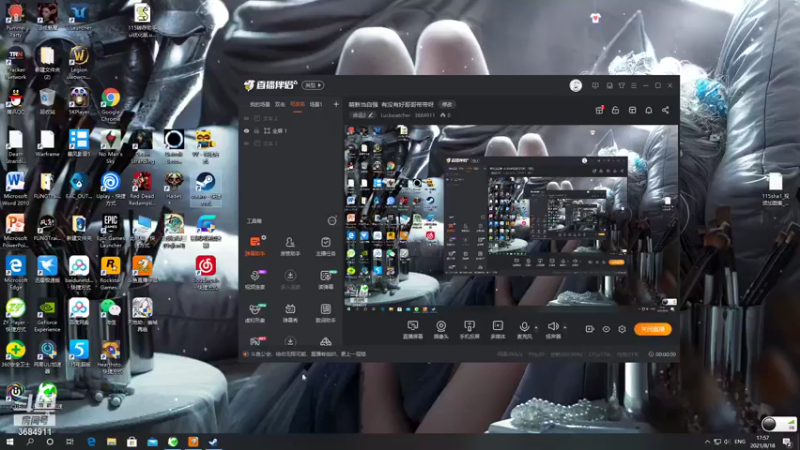The image size is (800, 450).
Task: Open the notification bell above preview
Action: 648,110
